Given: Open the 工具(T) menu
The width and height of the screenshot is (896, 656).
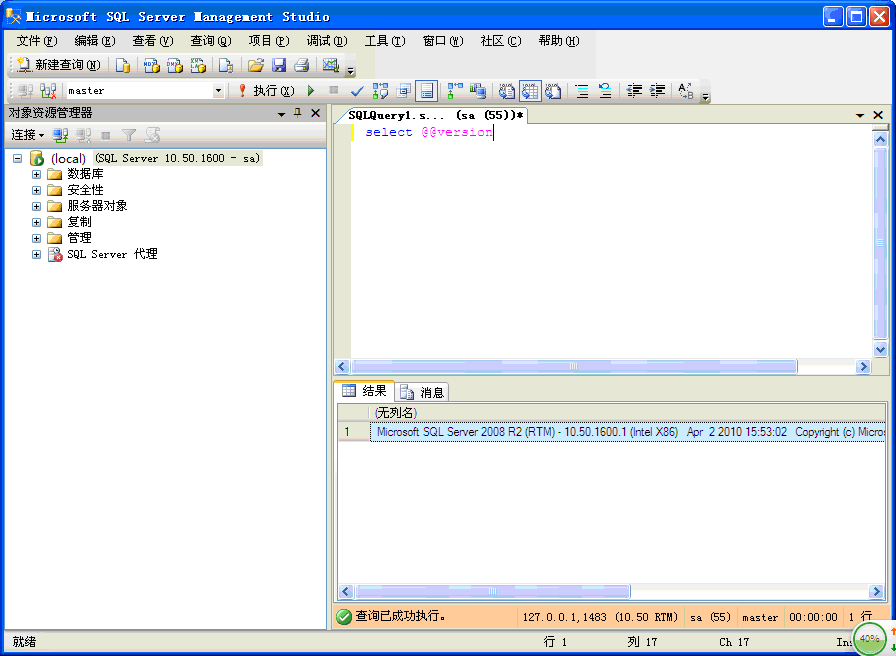Looking at the screenshot, I should click(387, 41).
